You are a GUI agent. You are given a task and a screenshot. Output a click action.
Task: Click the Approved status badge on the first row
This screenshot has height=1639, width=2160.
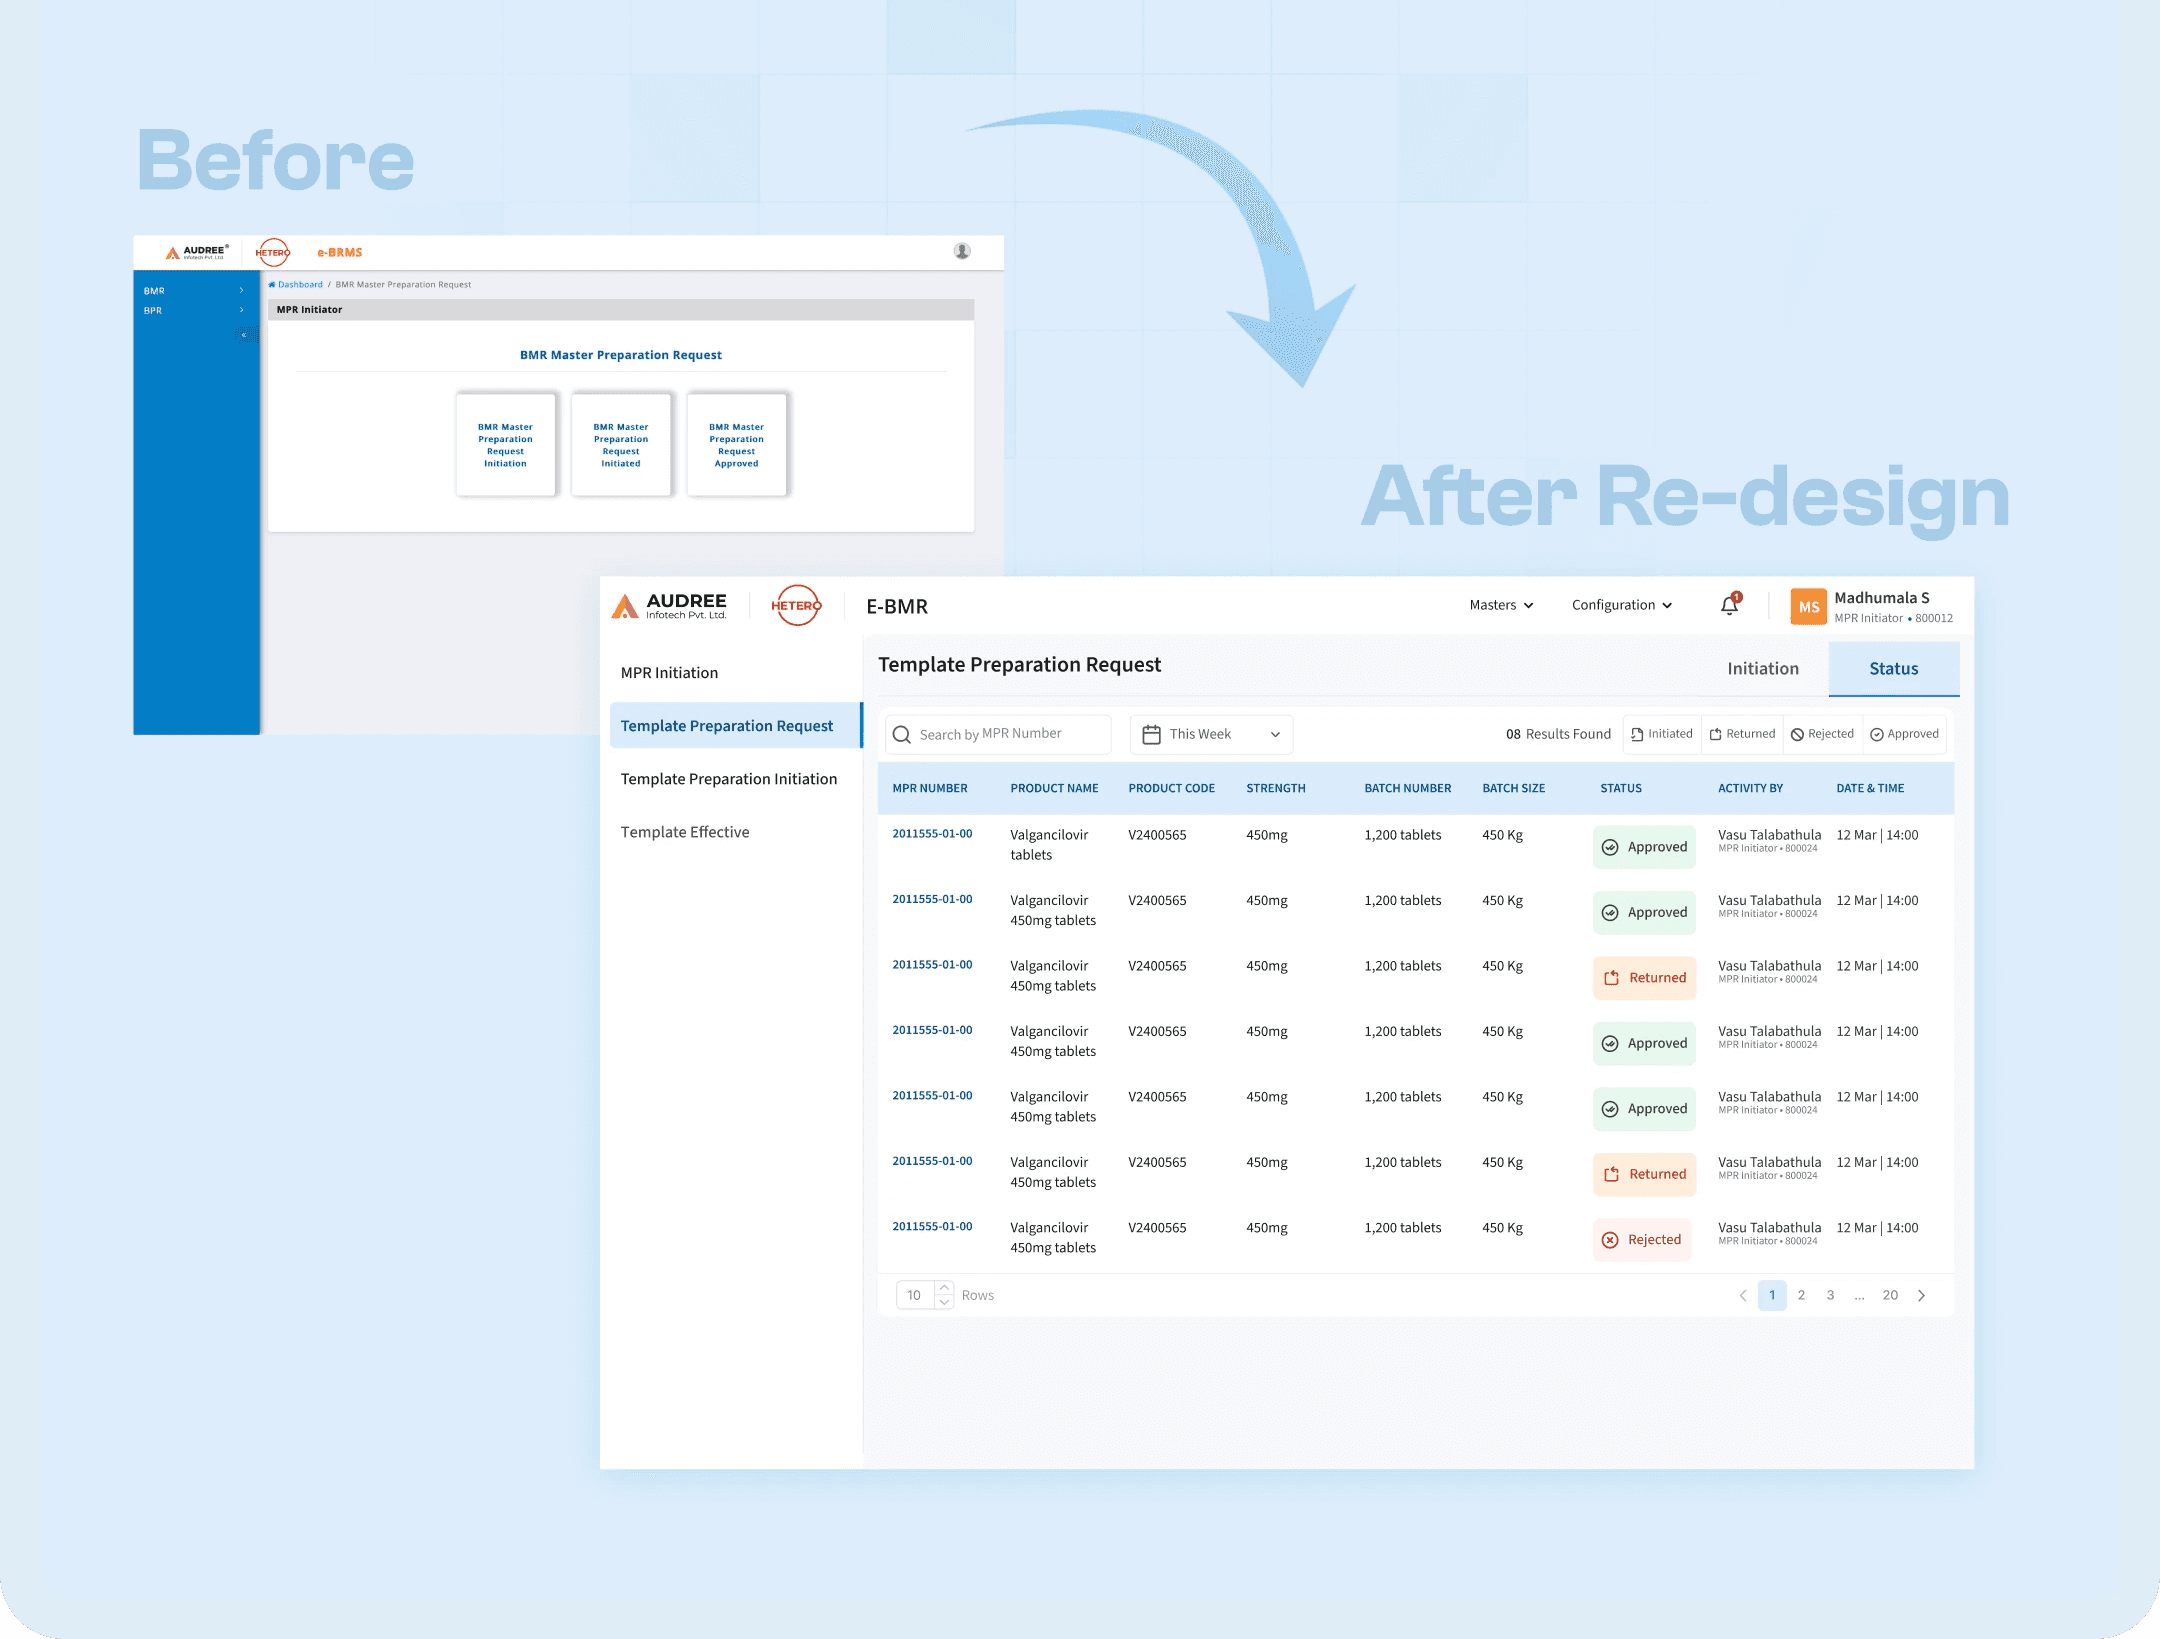point(1644,847)
